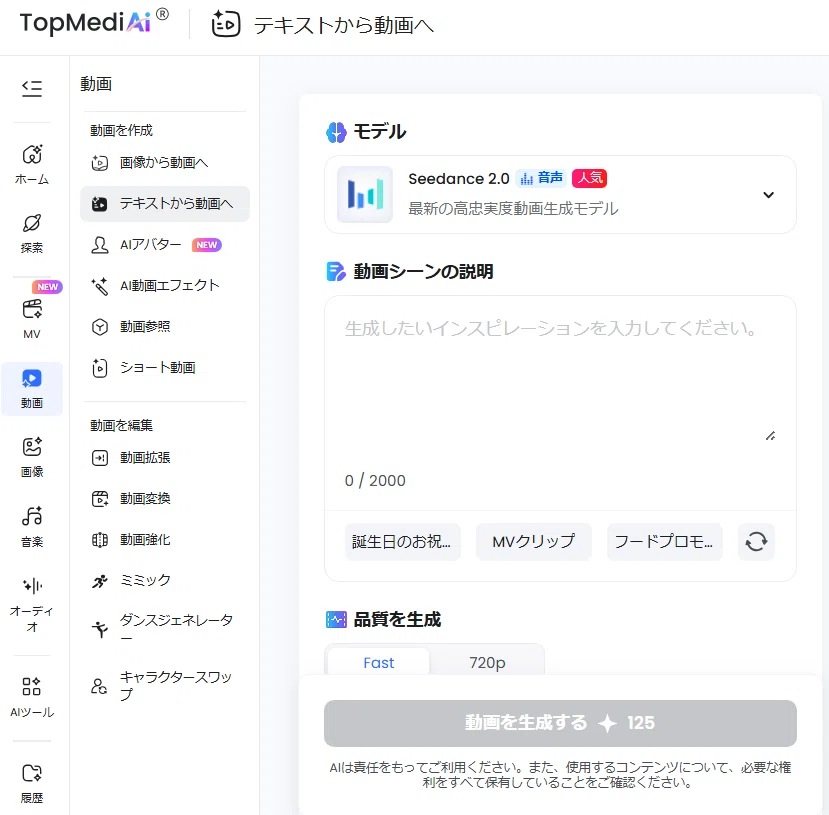Screen dimensions: 829x815
Task: Go to ホーム in the left rail
Action: pos(32,164)
